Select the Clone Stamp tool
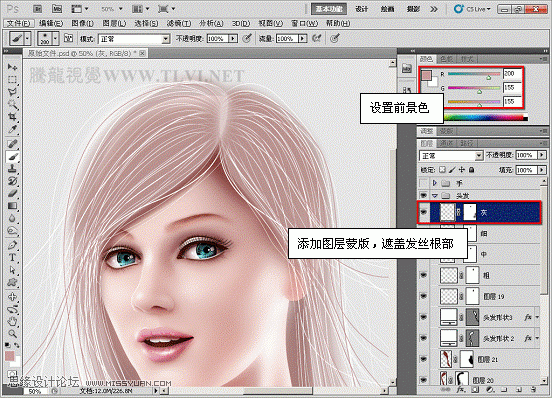This screenshot has height=398, width=552. (13, 169)
